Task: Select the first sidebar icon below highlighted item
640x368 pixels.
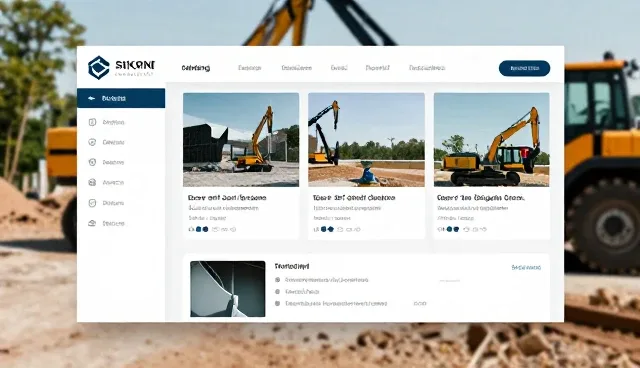Action: pyautogui.click(x=92, y=122)
